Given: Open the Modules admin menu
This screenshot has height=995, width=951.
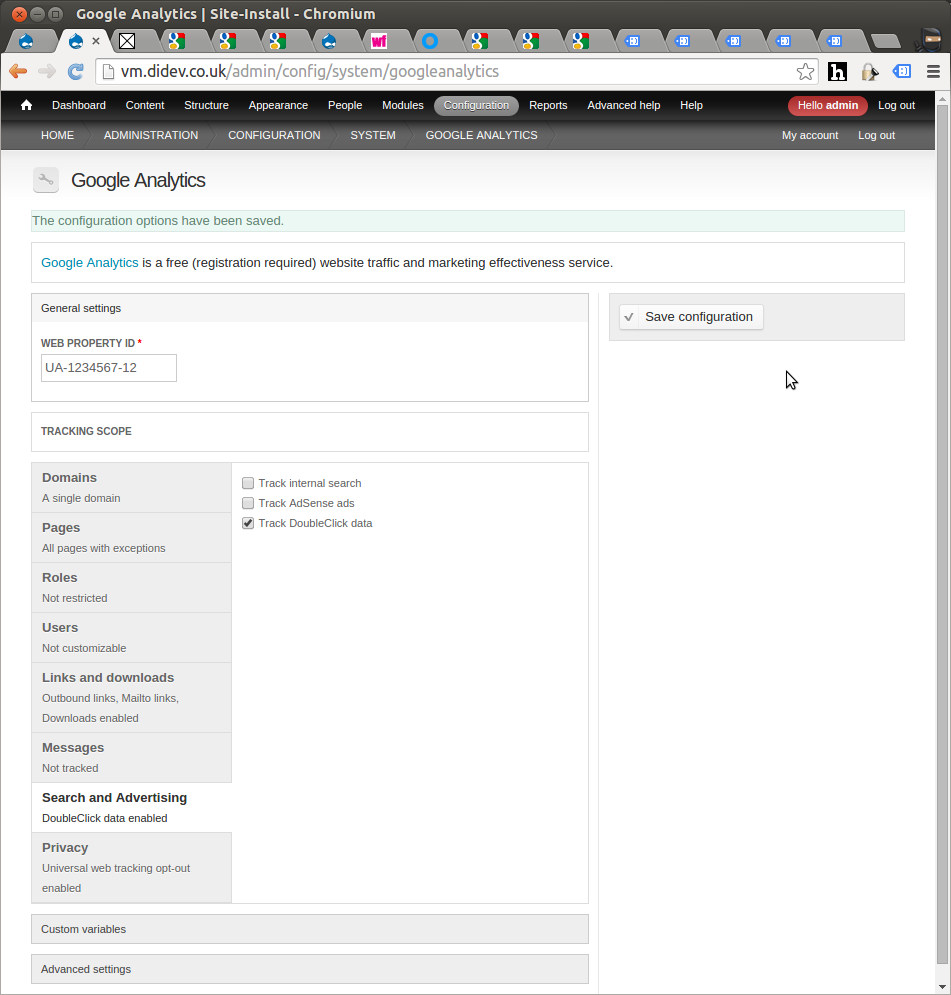Looking at the screenshot, I should (403, 105).
